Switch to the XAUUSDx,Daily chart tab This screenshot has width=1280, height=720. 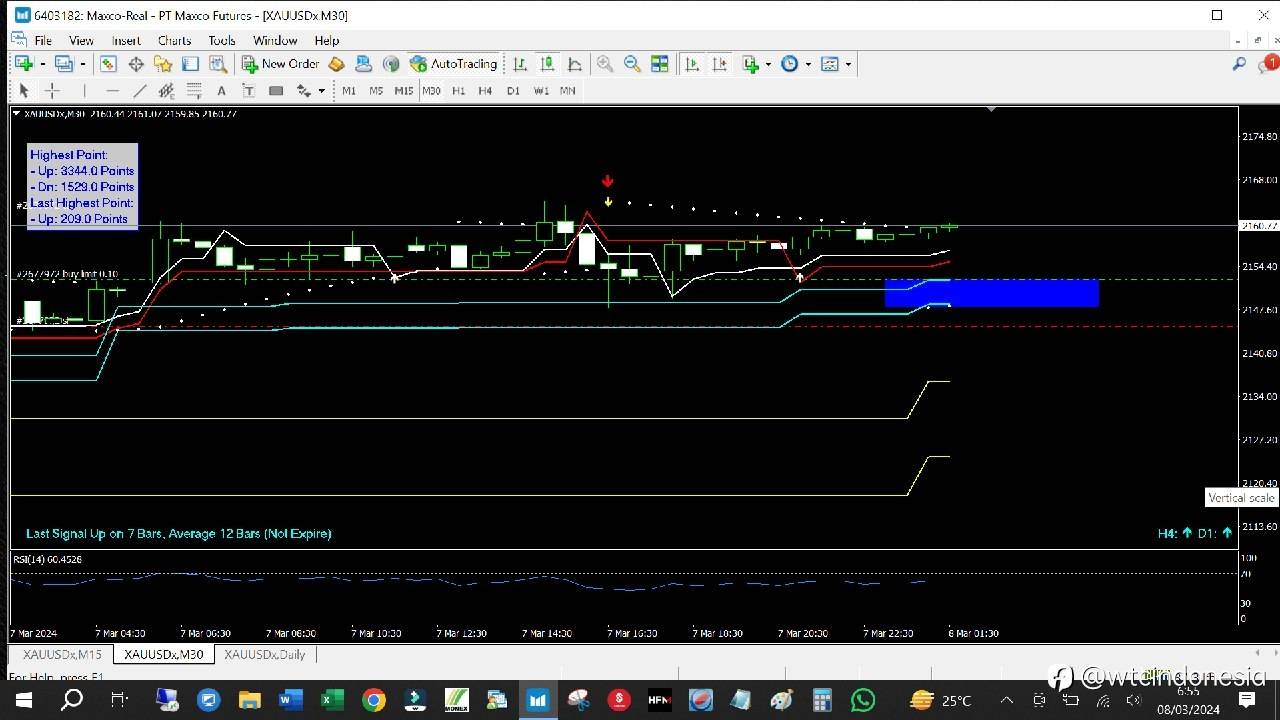pos(264,654)
